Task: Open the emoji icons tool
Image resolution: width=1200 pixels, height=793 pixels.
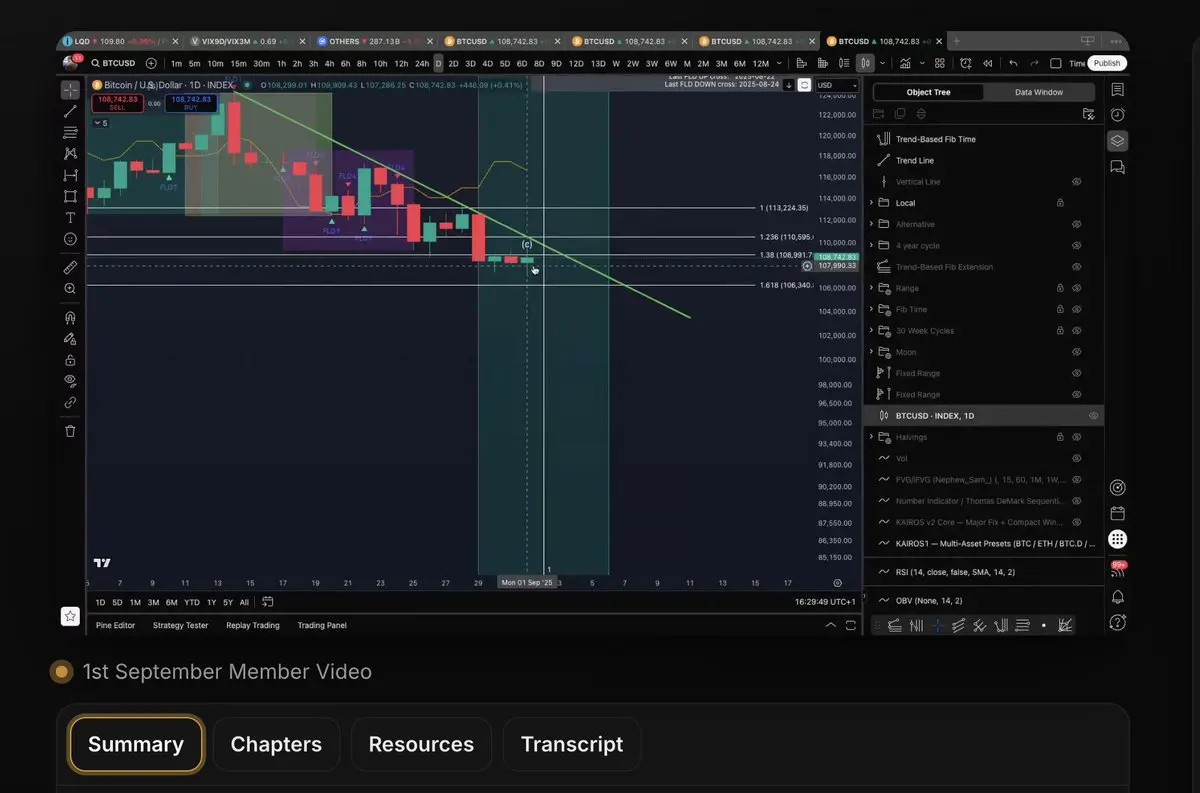Action: coord(70,239)
